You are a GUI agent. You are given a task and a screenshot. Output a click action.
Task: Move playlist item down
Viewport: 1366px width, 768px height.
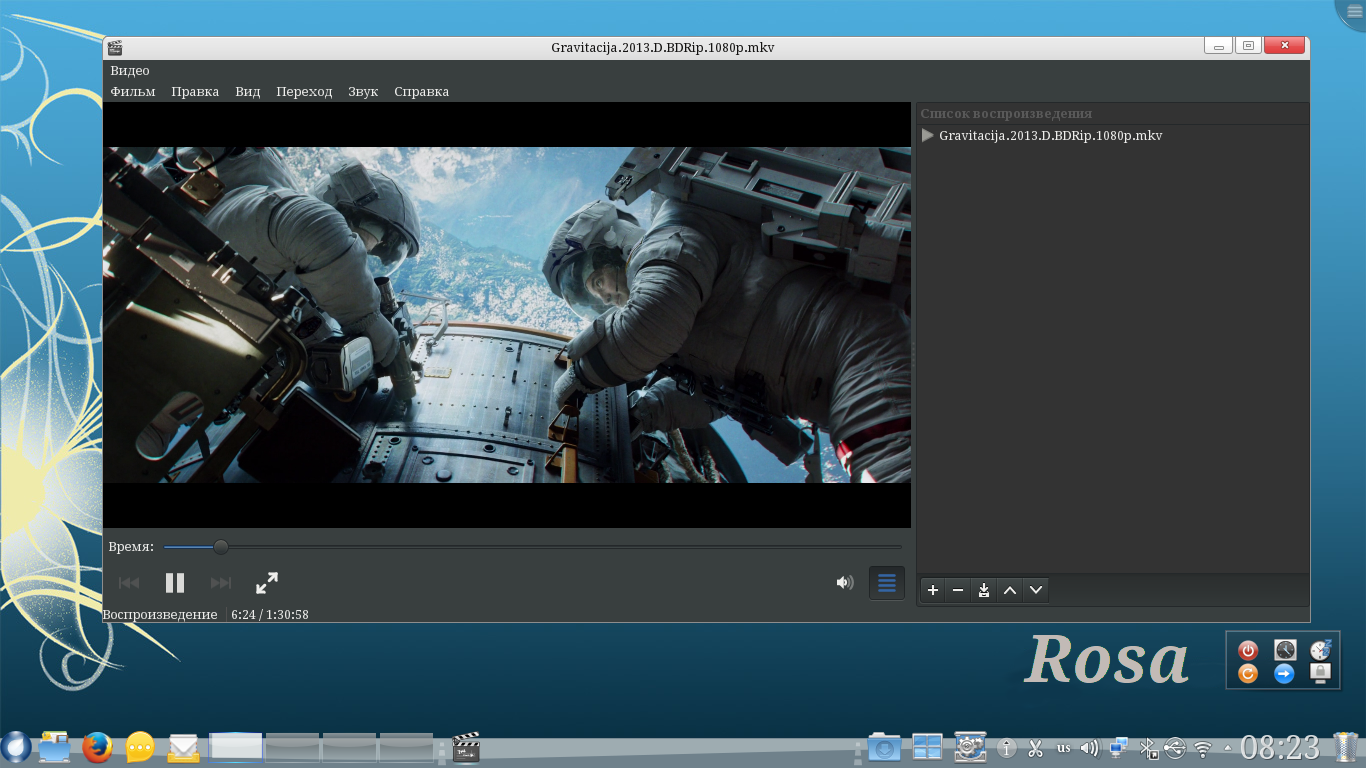[1036, 590]
